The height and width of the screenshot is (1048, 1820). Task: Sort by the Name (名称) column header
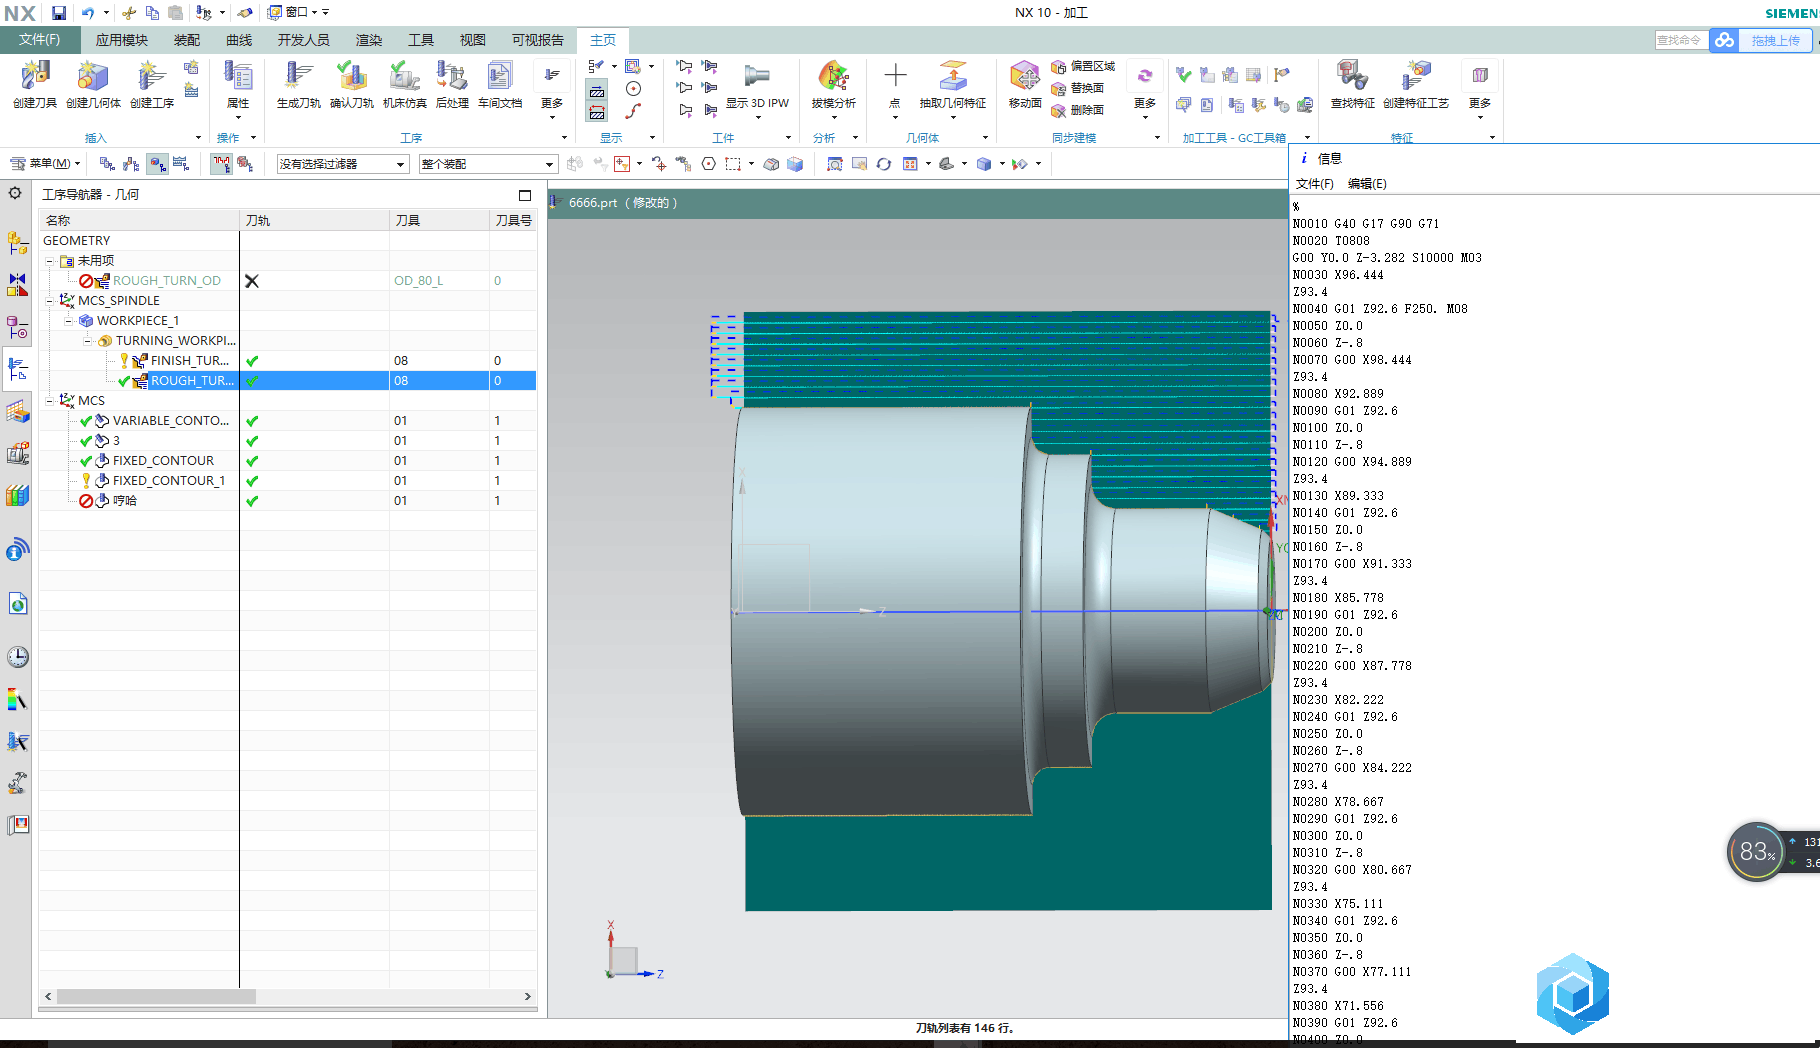tap(139, 220)
